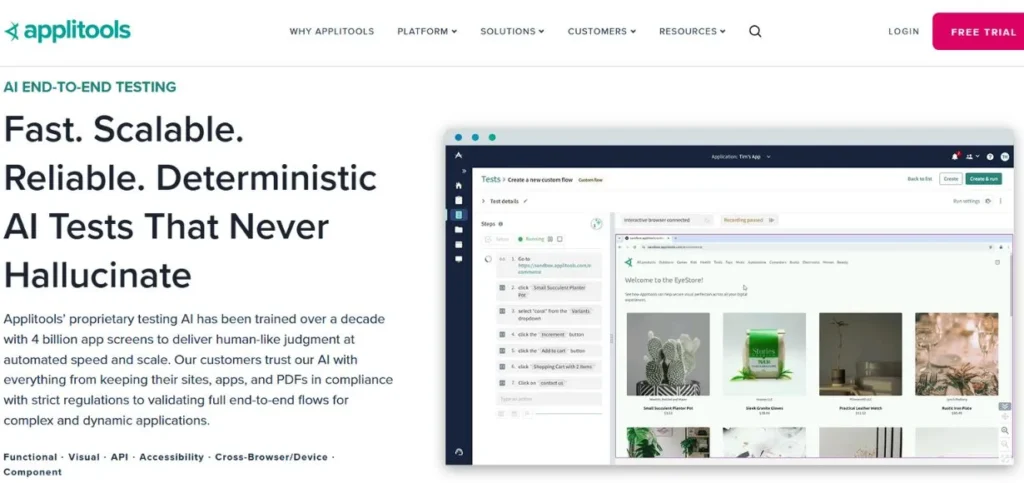Click the help question mark icon
The image size is (1024, 483).
[990, 157]
